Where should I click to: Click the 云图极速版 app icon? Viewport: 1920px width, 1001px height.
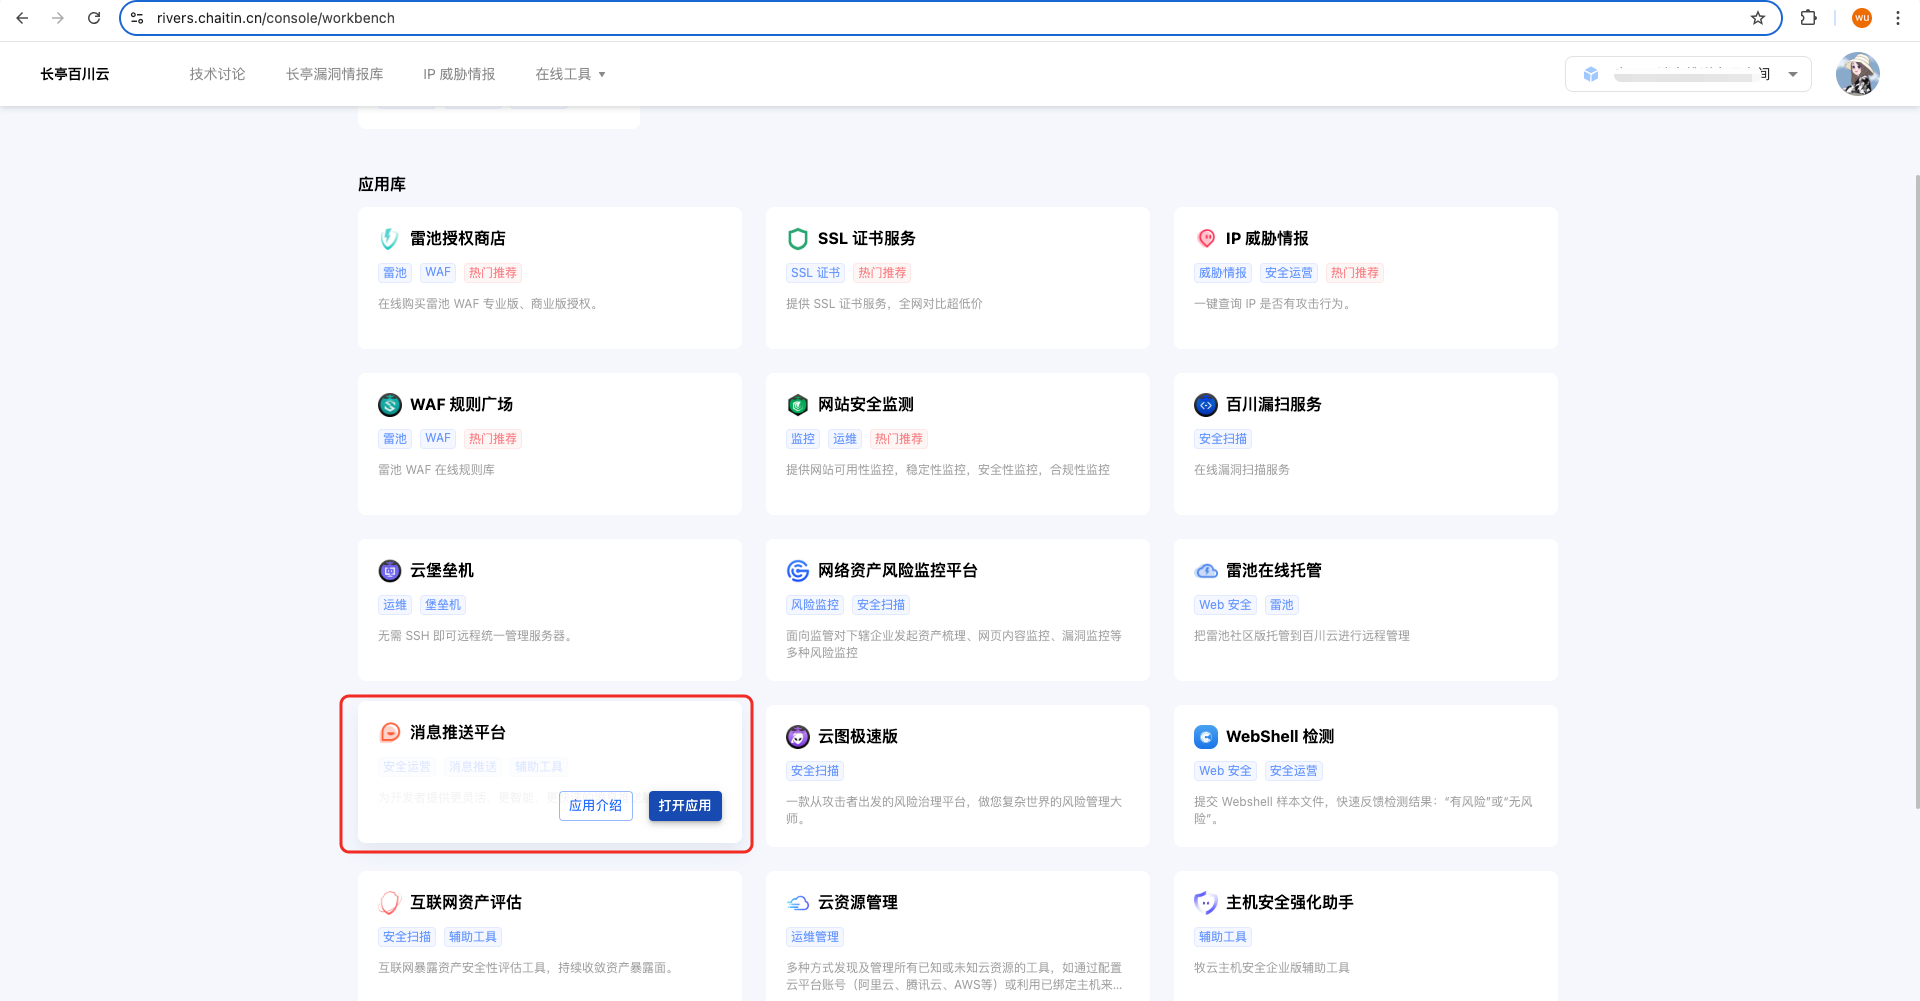[797, 737]
